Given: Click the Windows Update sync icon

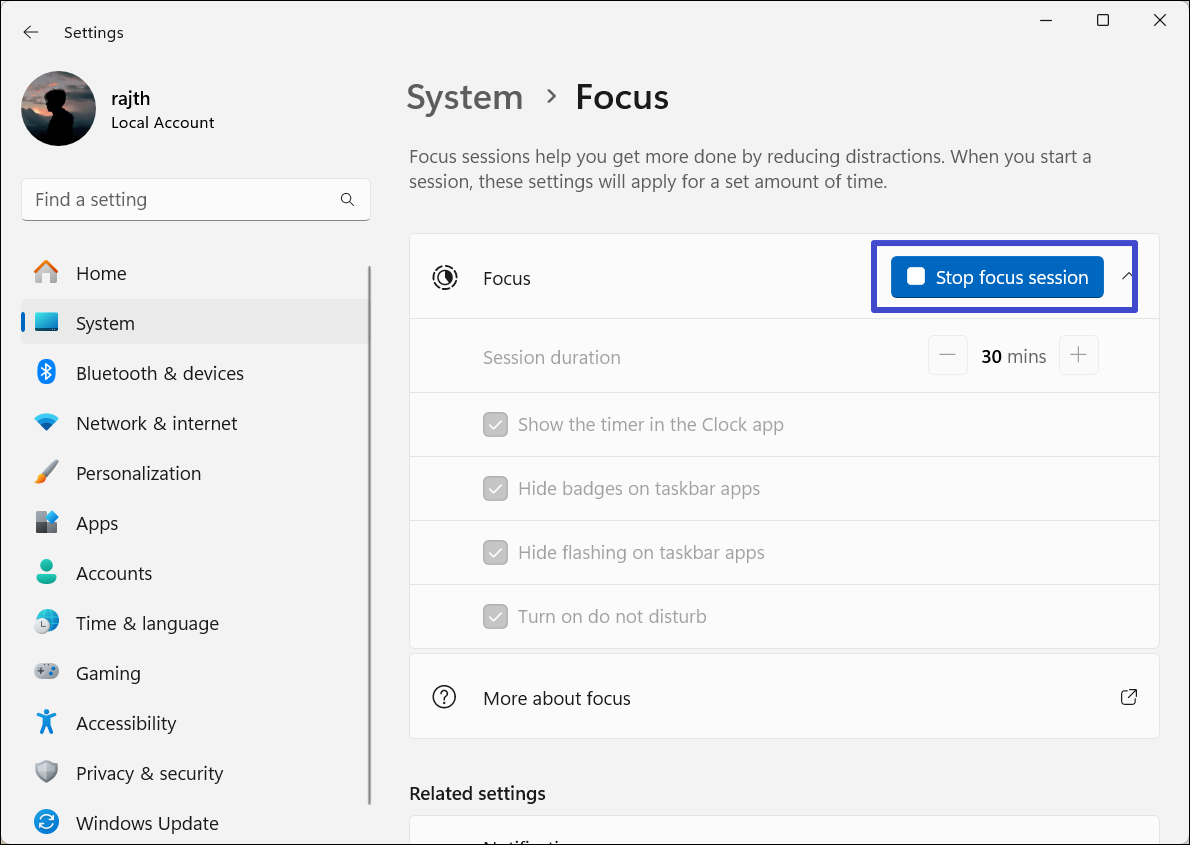Looking at the screenshot, I should [47, 823].
